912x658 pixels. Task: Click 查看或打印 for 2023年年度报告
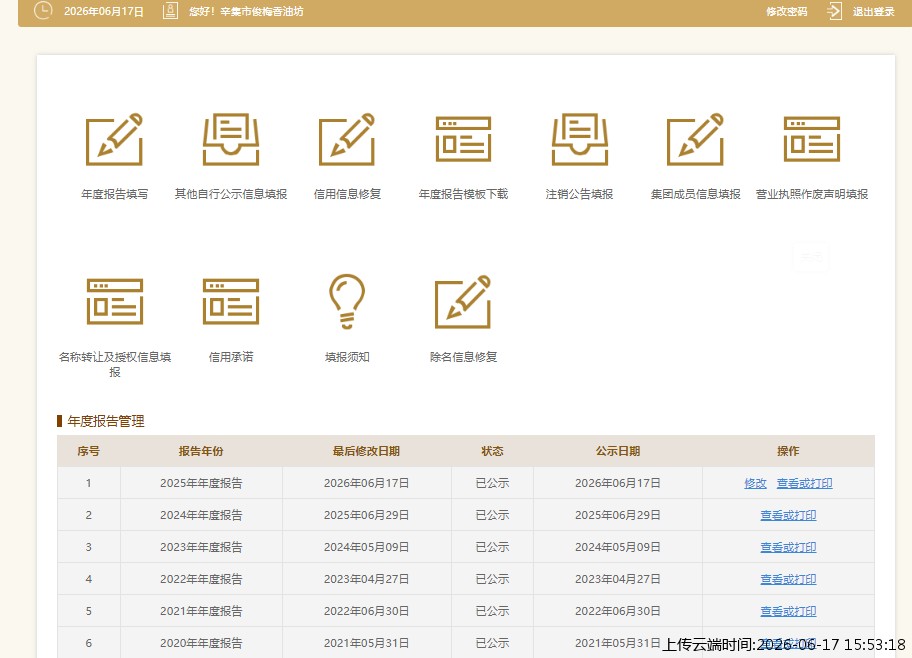788,547
